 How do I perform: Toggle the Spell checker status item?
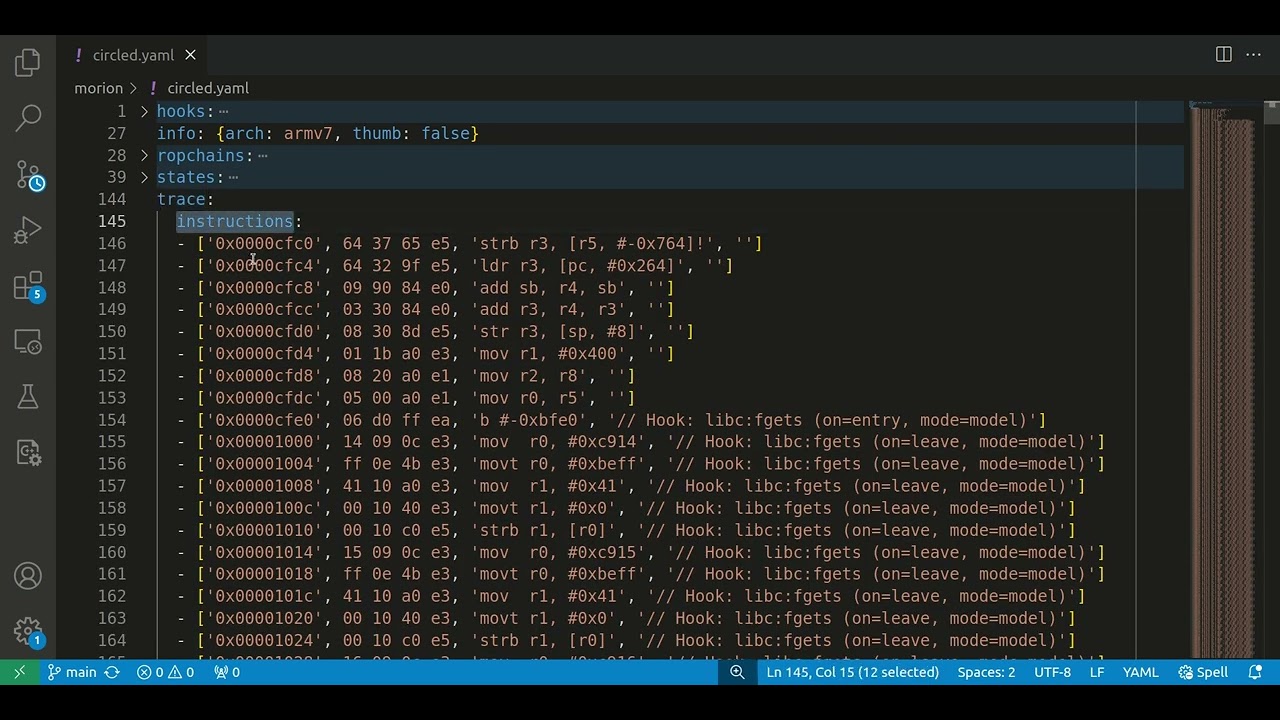pyautogui.click(x=1203, y=672)
